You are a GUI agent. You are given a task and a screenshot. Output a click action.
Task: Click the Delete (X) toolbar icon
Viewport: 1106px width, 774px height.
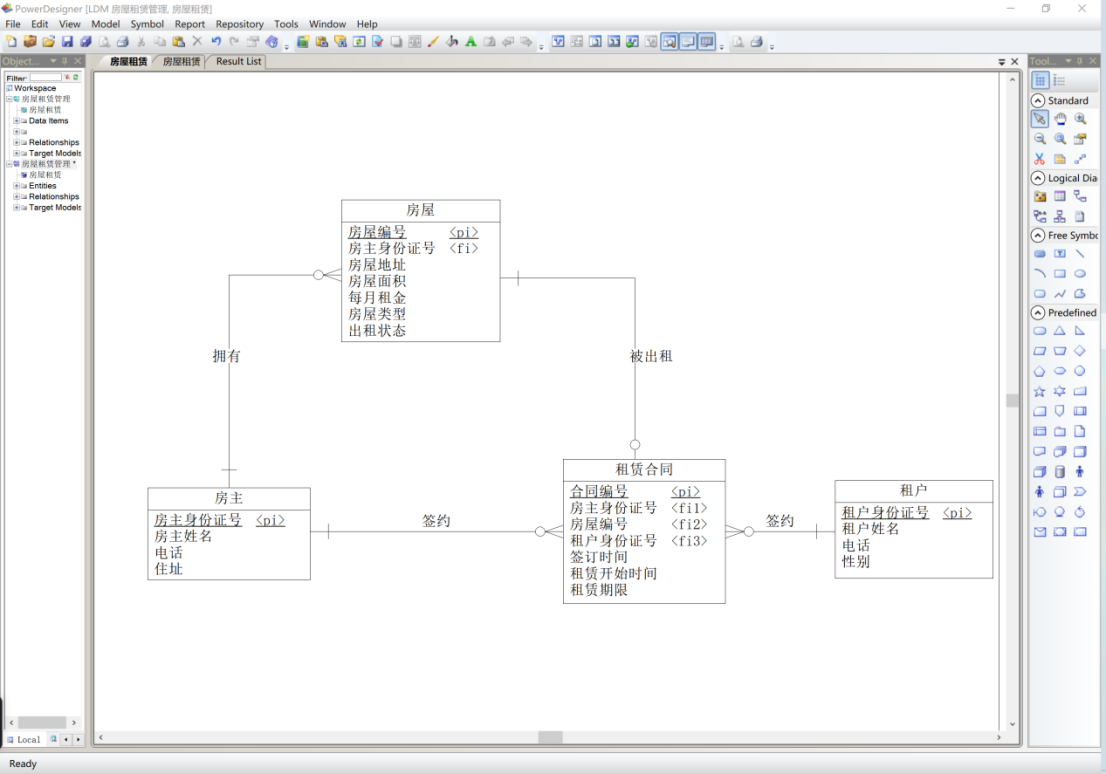click(198, 42)
